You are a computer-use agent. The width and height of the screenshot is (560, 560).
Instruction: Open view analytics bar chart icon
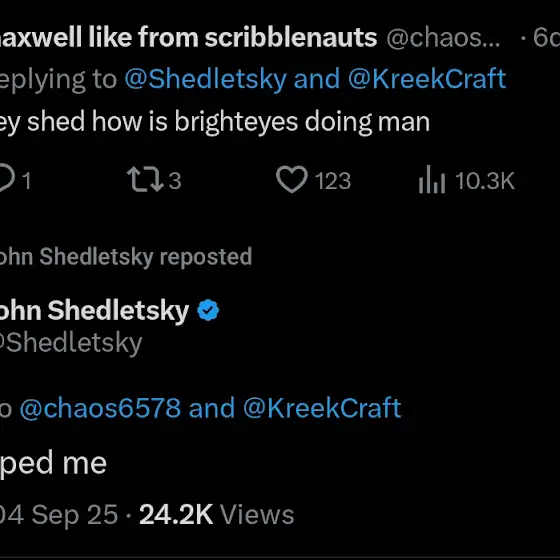coord(432,180)
